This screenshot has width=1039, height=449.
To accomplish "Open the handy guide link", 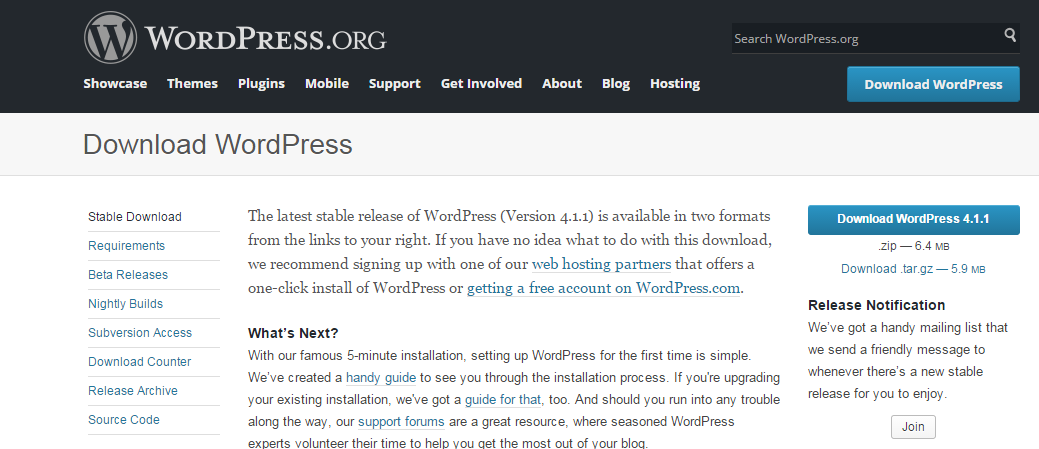I will point(382,378).
